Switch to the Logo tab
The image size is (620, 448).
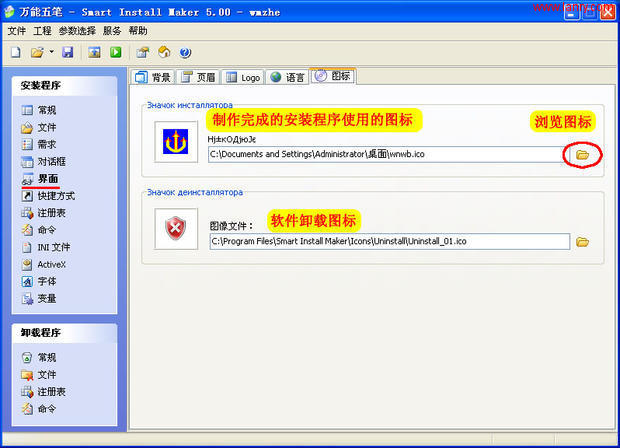tap(243, 77)
